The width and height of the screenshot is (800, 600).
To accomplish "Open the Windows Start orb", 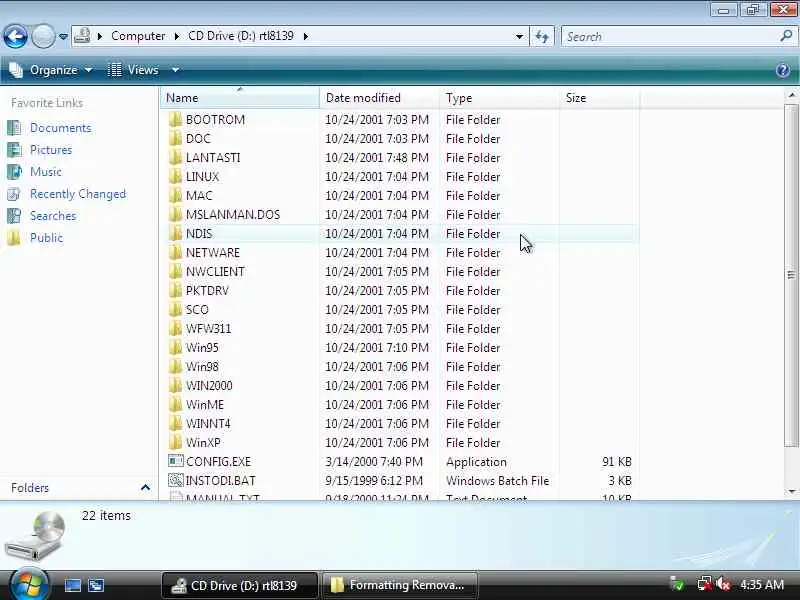I will coord(29,585).
